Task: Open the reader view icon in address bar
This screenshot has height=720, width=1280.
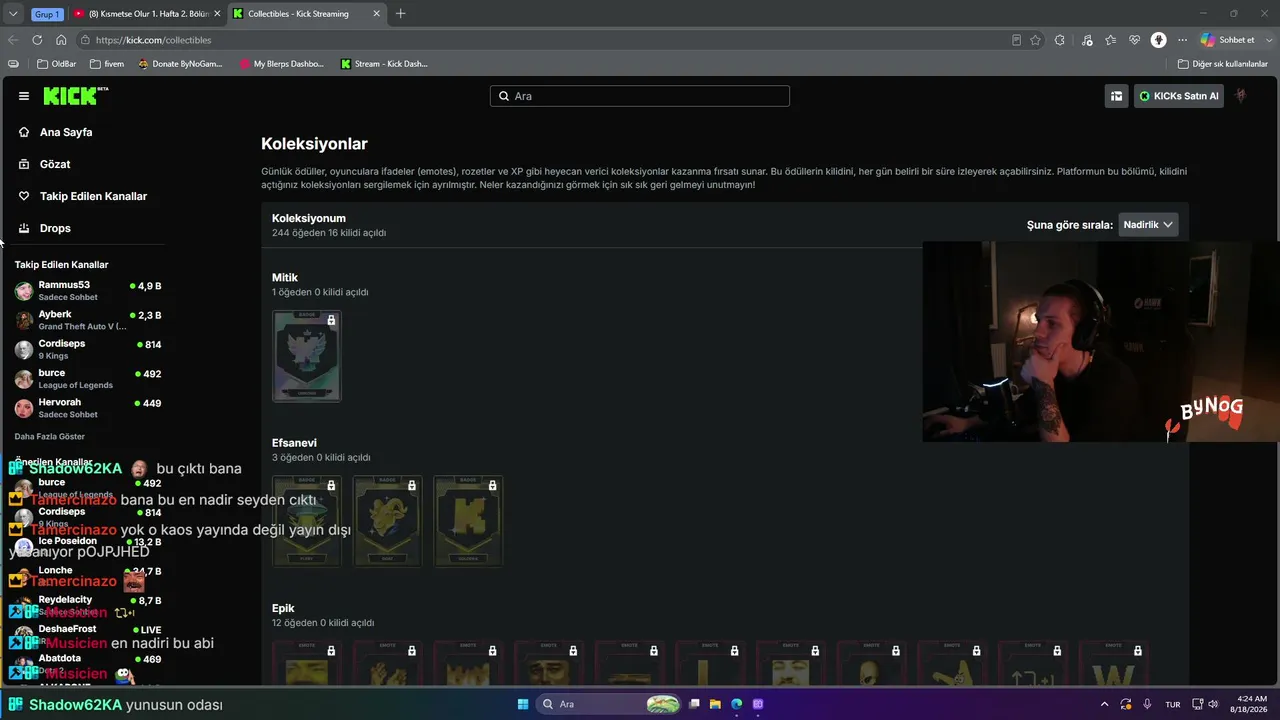Action: click(x=1016, y=40)
